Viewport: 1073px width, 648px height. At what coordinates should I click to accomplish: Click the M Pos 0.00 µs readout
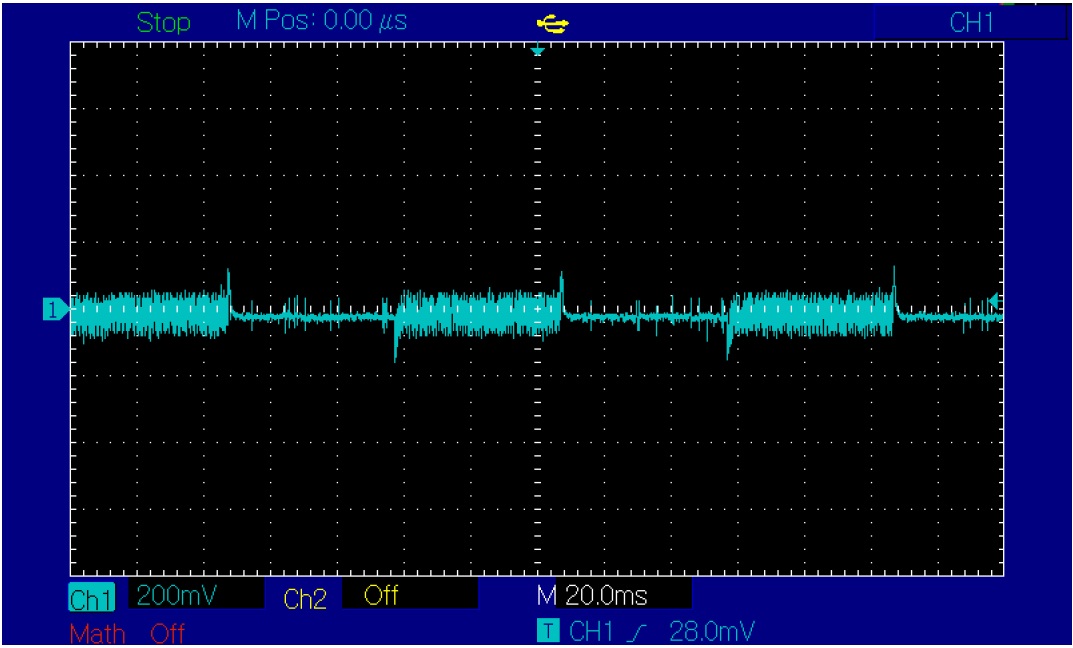coord(321,22)
